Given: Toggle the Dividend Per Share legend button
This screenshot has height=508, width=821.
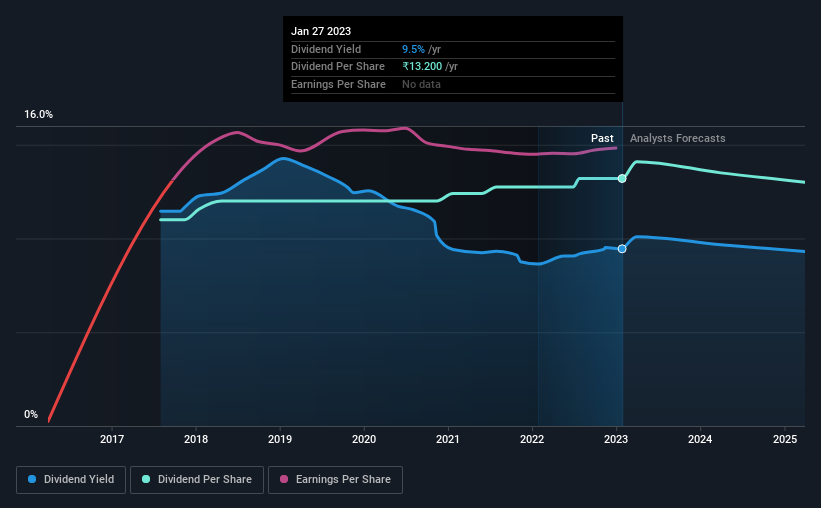Looking at the screenshot, I should pyautogui.click(x=197, y=480).
